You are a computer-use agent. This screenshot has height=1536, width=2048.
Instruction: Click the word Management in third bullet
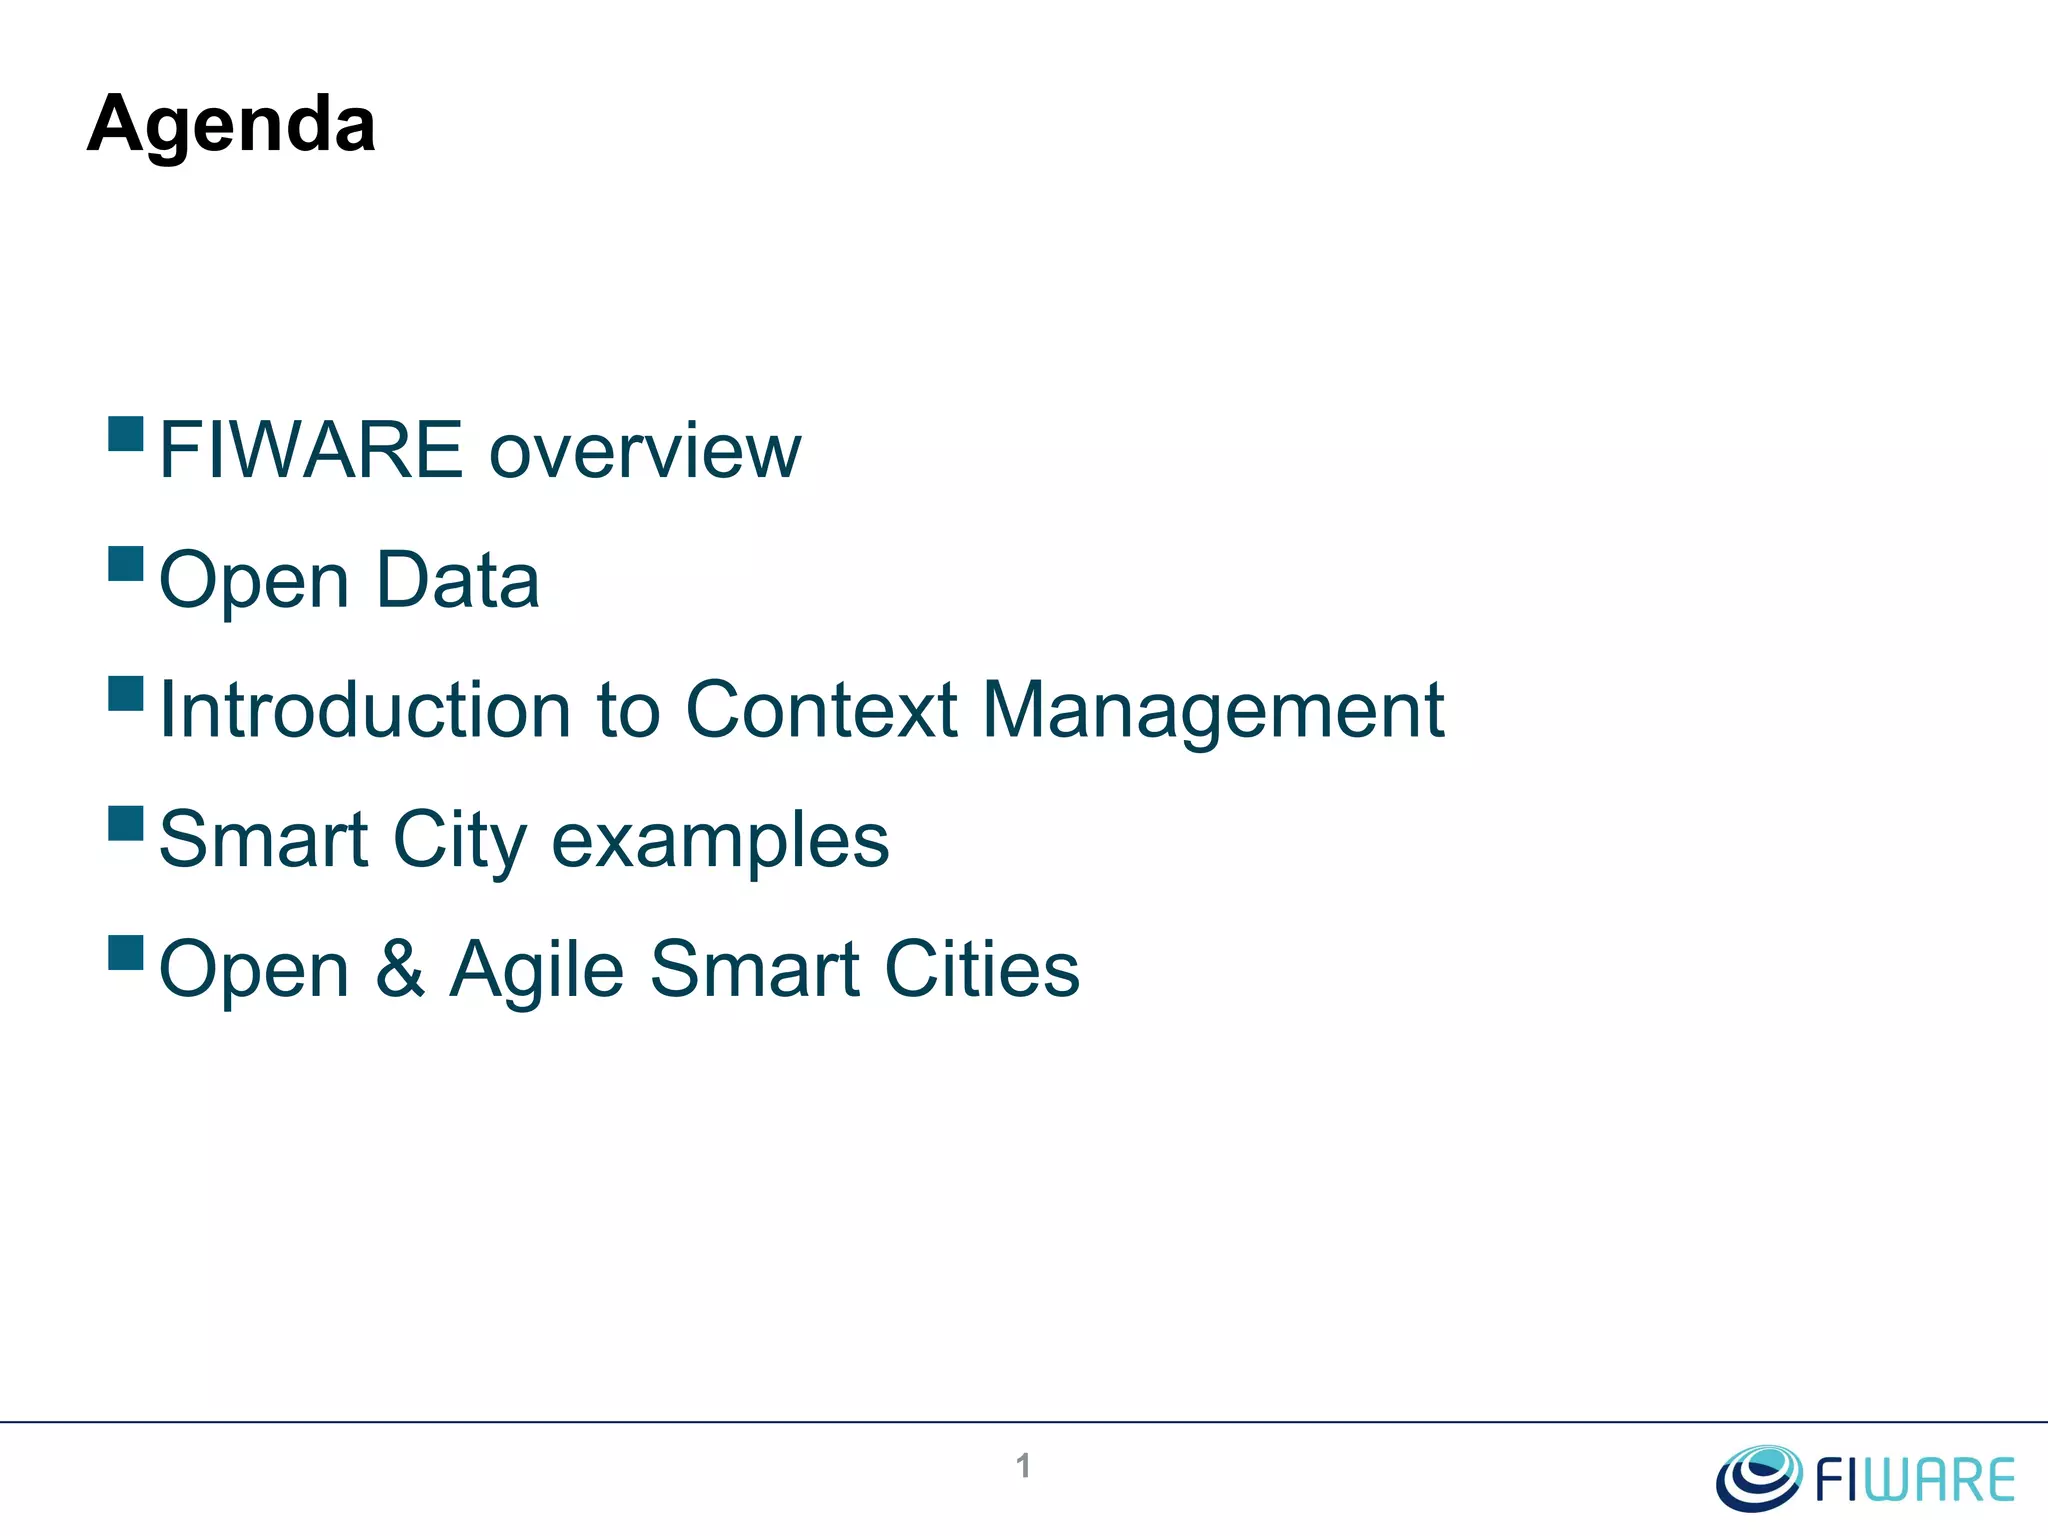coord(1213,712)
